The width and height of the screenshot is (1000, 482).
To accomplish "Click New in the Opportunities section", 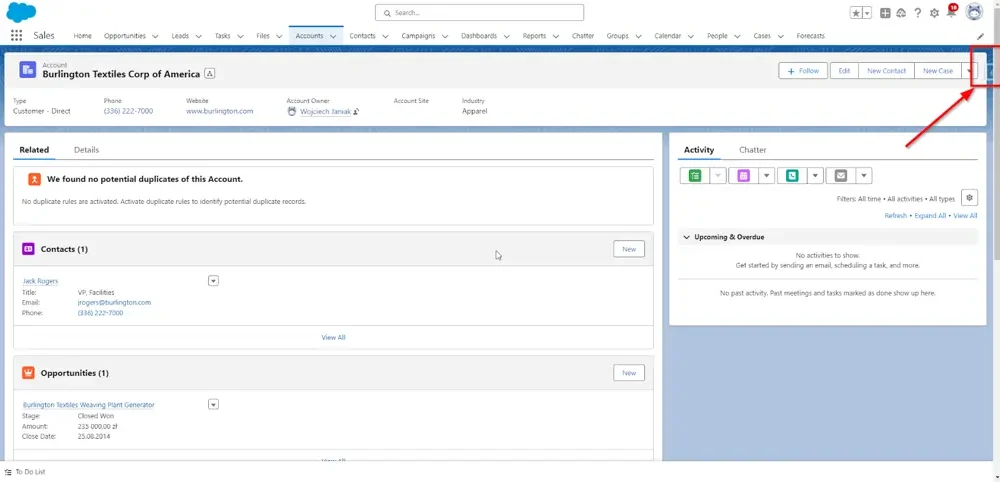I will pyautogui.click(x=629, y=373).
